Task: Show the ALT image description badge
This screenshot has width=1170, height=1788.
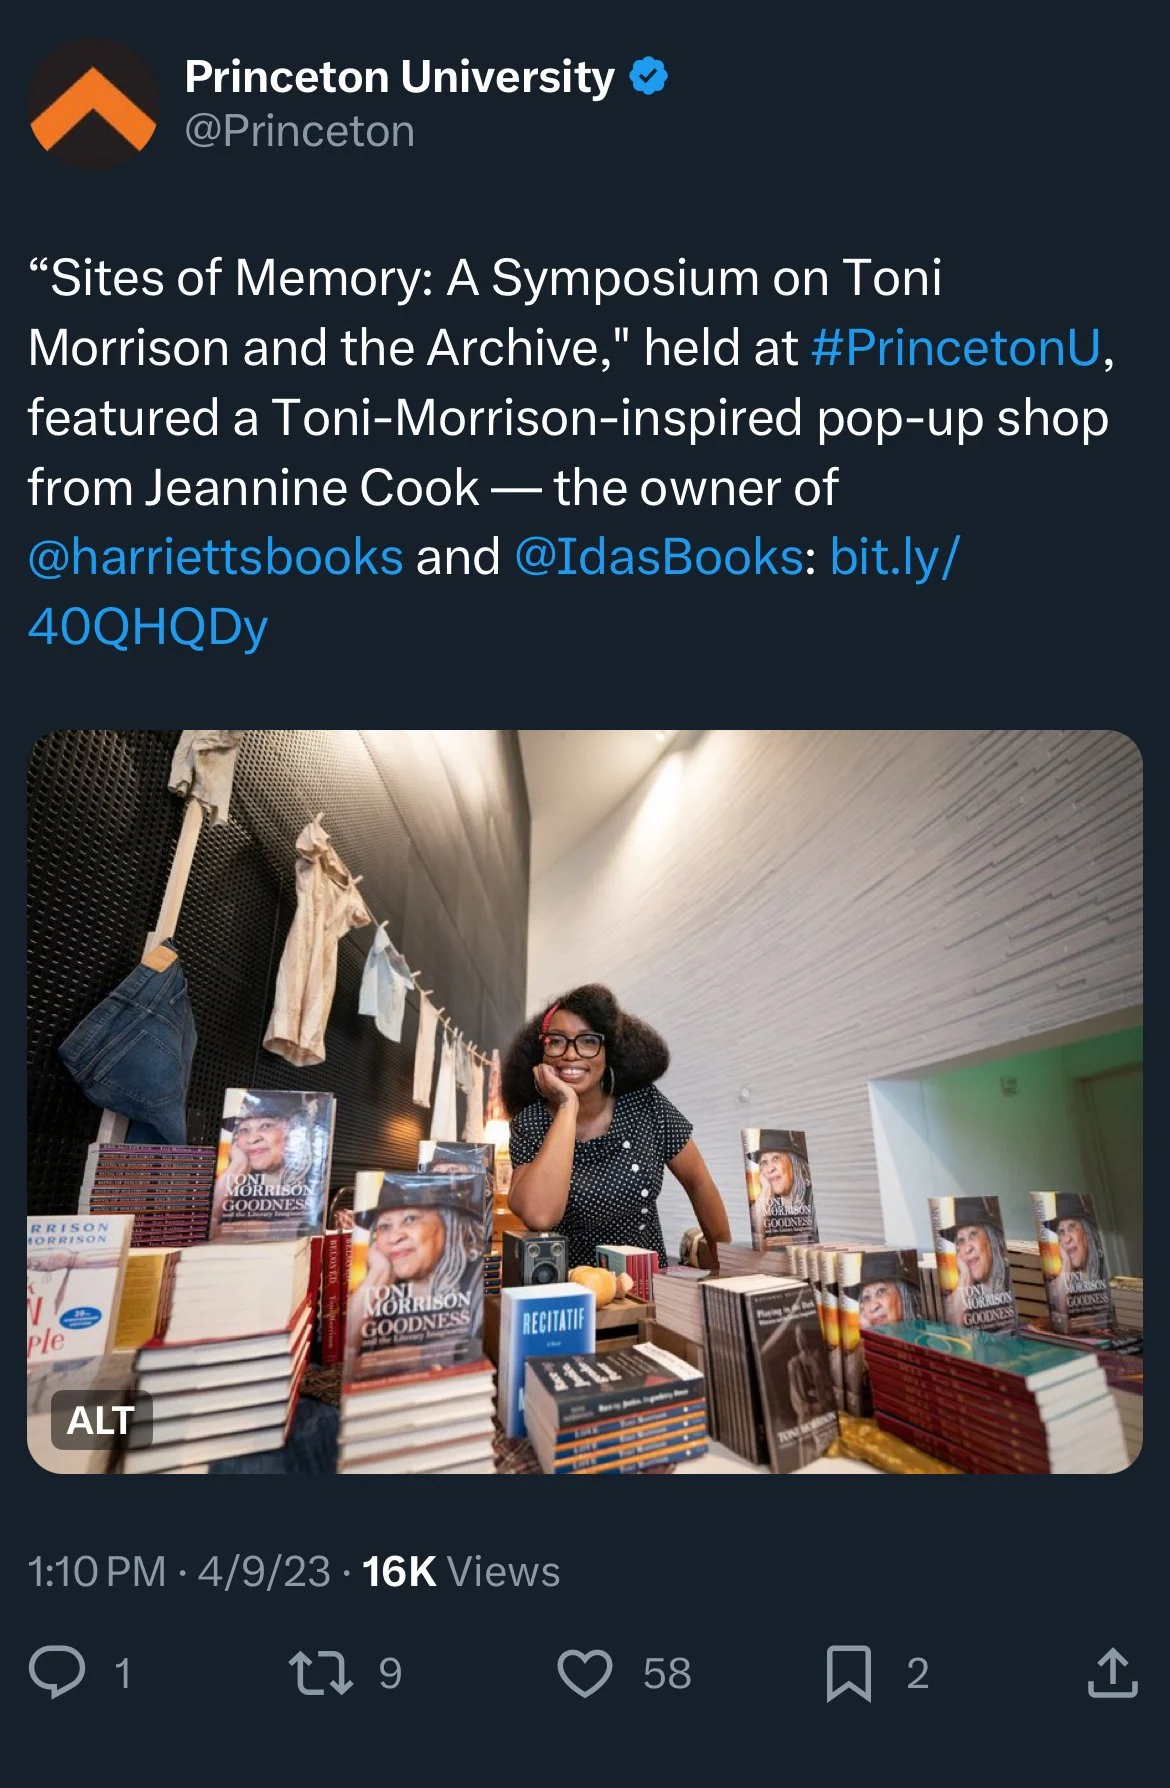Action: (101, 1420)
